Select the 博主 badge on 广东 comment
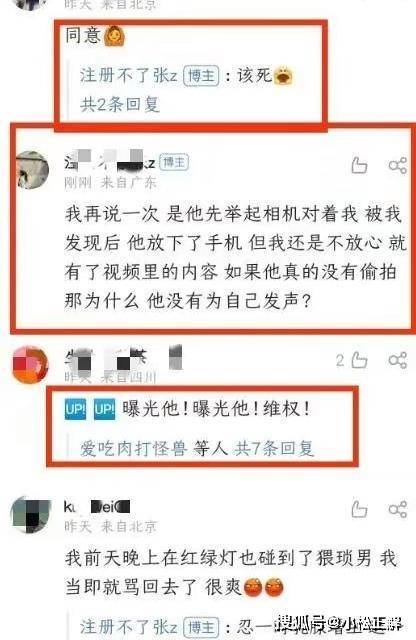Screen dimensions: 416x640 174,162
